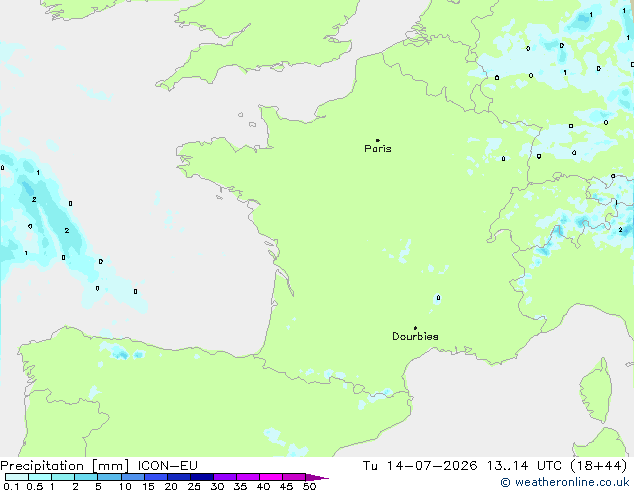The image size is (634, 490).
Task: Click the above-50 mm legend arrow tip
Action: click(317, 478)
